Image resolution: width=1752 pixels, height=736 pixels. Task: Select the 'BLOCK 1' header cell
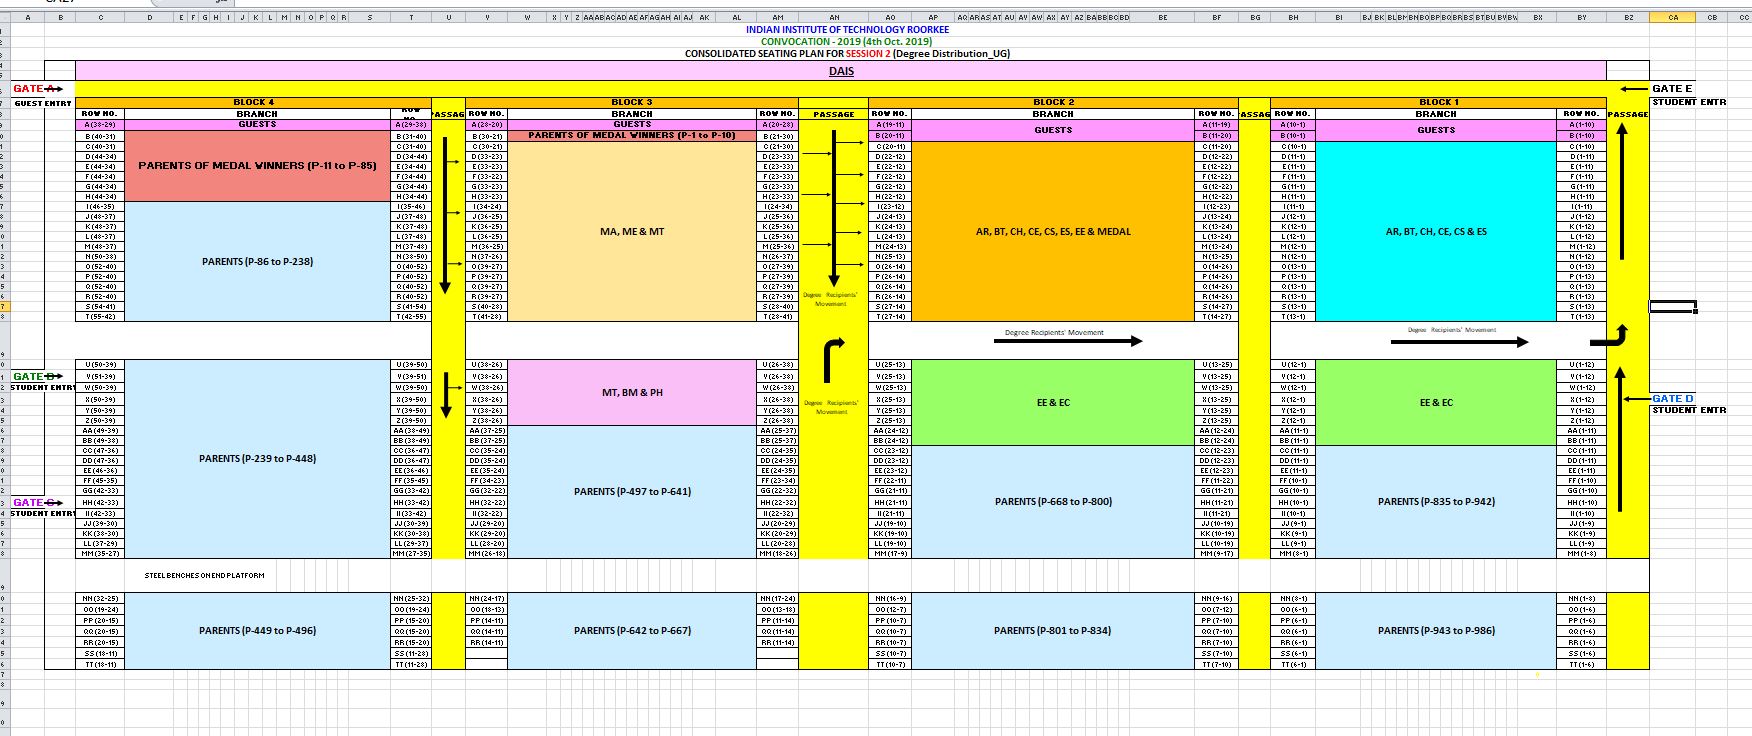pos(1439,102)
